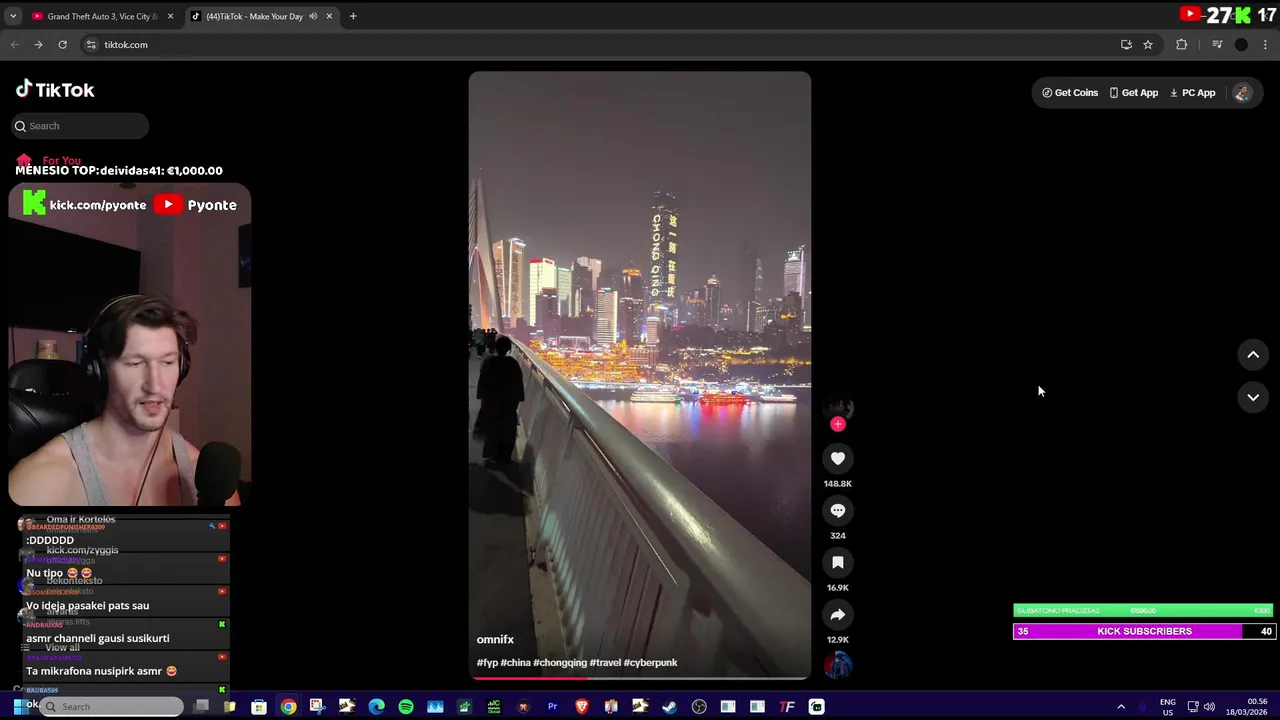Viewport: 1280px width, 720px height.
Task: Click PC App download button
Action: click(x=1192, y=93)
